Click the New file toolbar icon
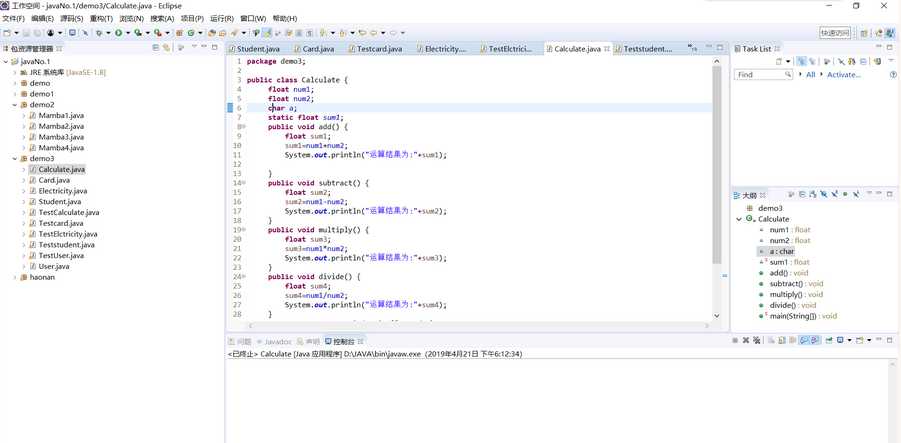 tap(6, 33)
